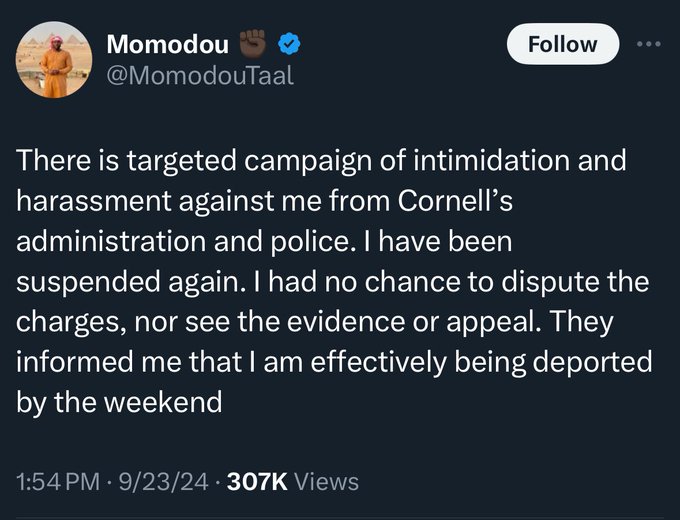Open the three-dot more options menu
Viewport: 680px width, 520px height.
coord(649,44)
